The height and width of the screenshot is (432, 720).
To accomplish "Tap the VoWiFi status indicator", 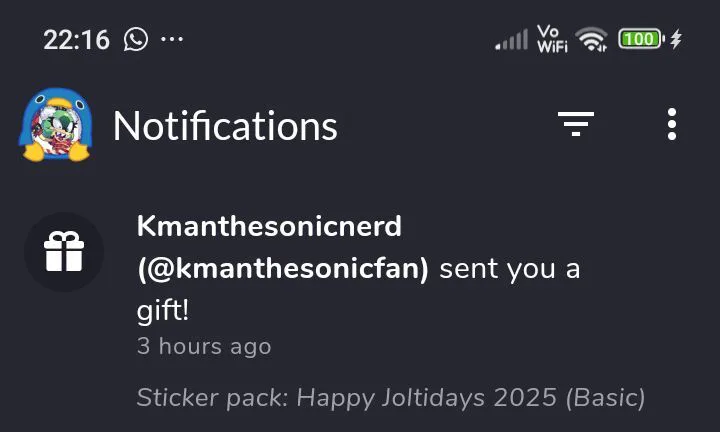I will [552, 39].
